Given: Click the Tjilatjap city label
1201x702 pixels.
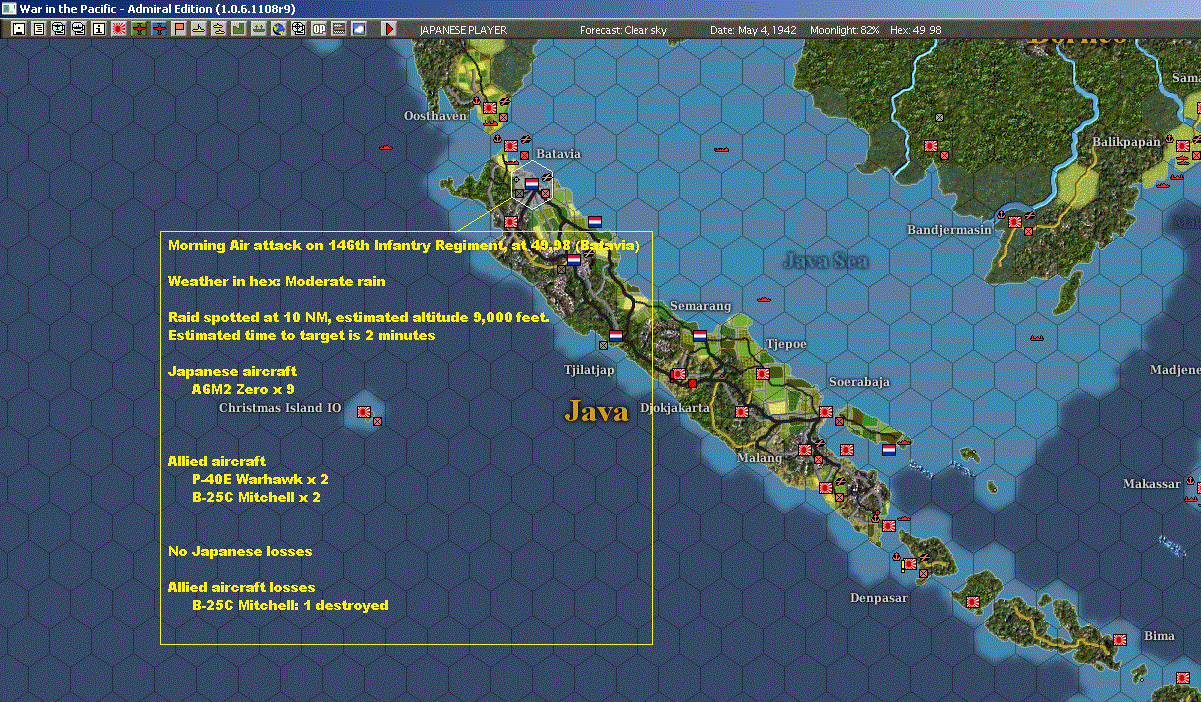Looking at the screenshot, I should pyautogui.click(x=589, y=370).
